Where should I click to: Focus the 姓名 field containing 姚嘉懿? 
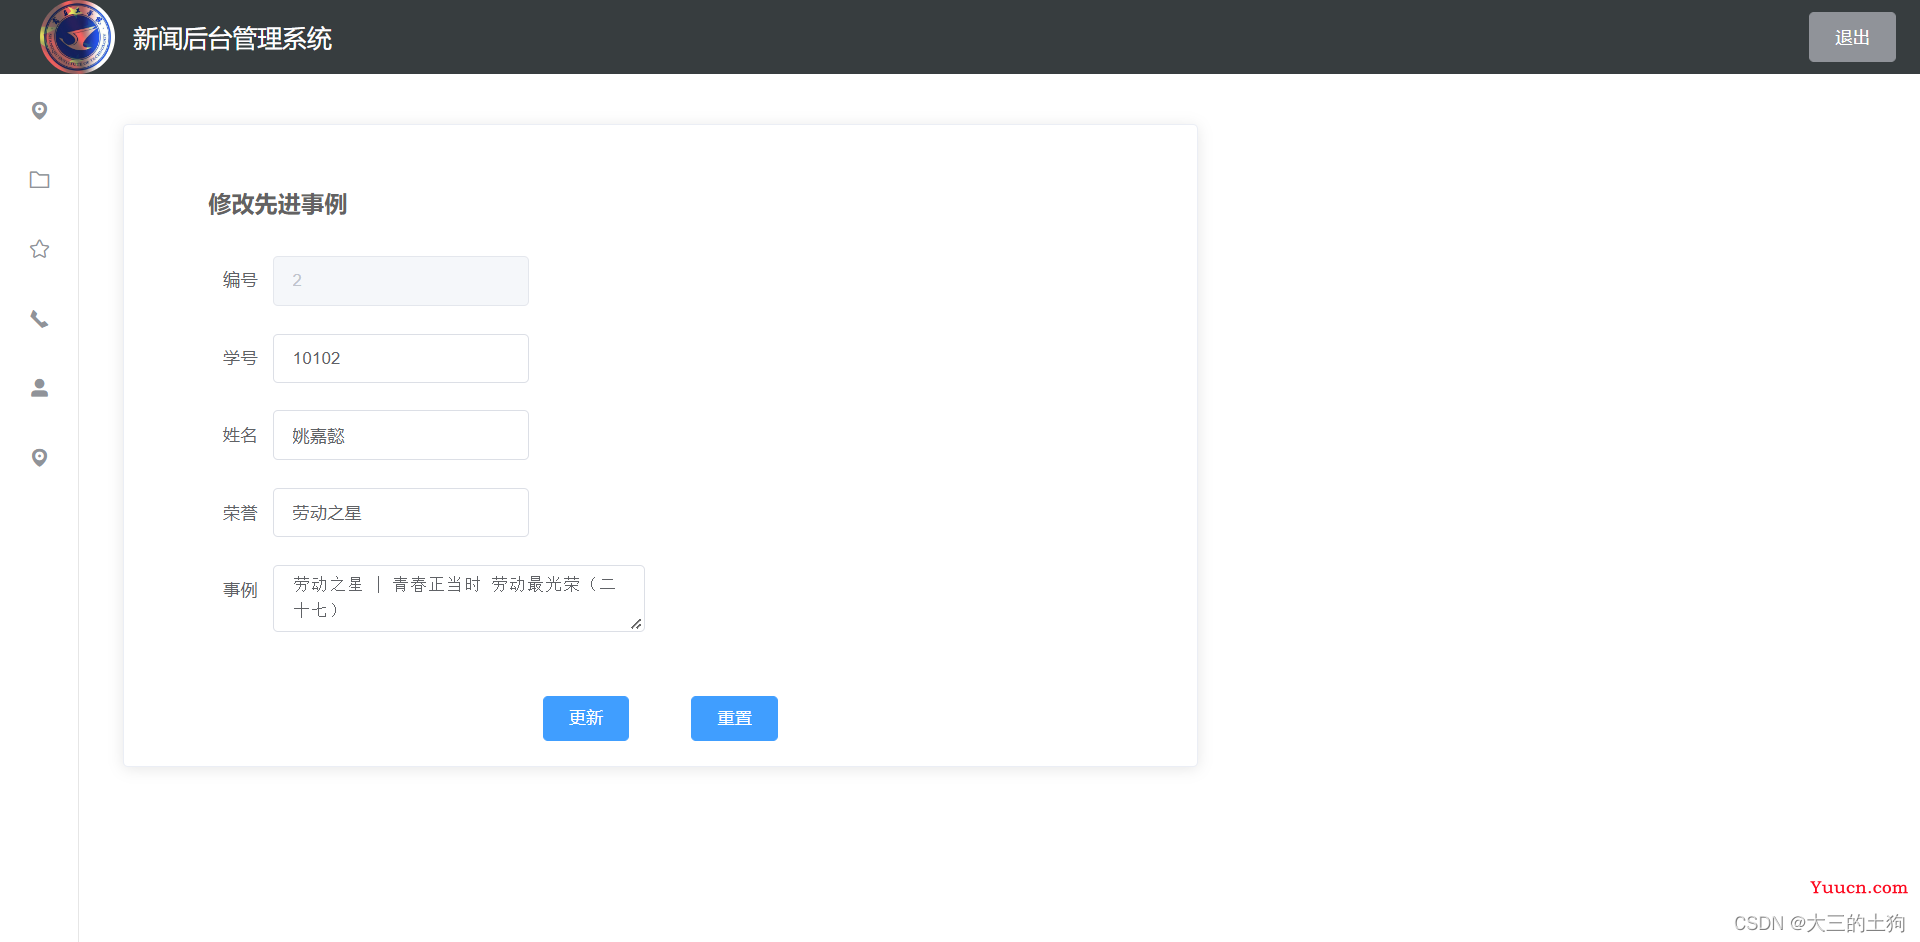[x=401, y=435]
